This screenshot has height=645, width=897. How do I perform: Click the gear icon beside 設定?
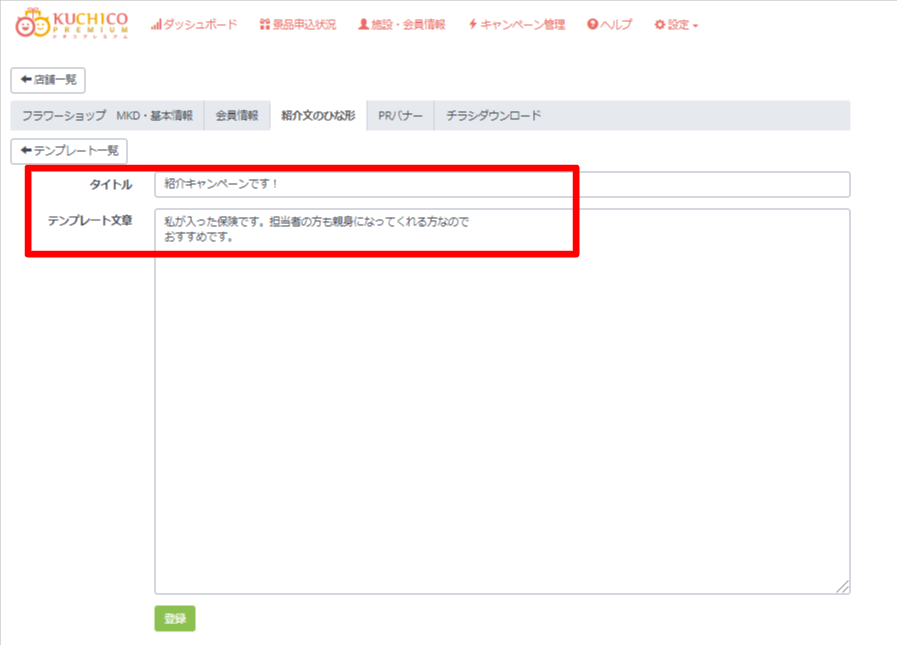pyautogui.click(x=659, y=24)
